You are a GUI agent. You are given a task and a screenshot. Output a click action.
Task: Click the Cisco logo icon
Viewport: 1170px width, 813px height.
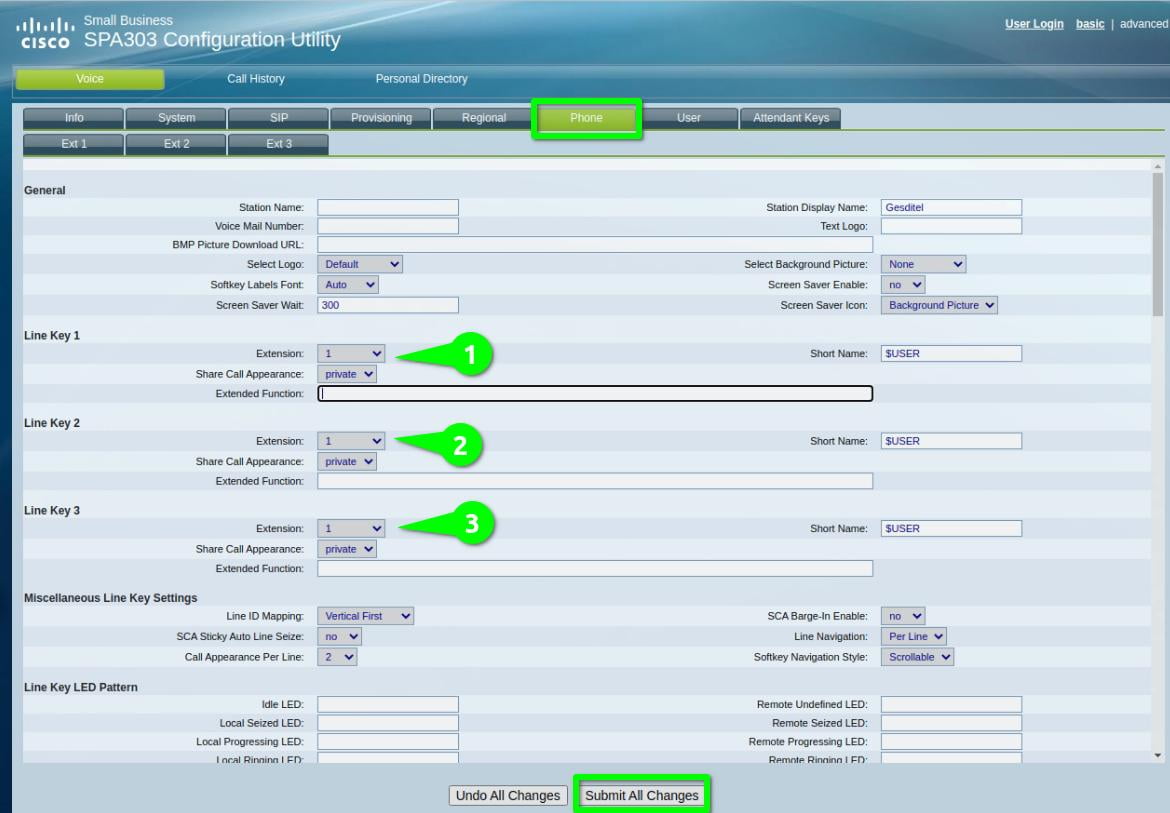[x=45, y=32]
